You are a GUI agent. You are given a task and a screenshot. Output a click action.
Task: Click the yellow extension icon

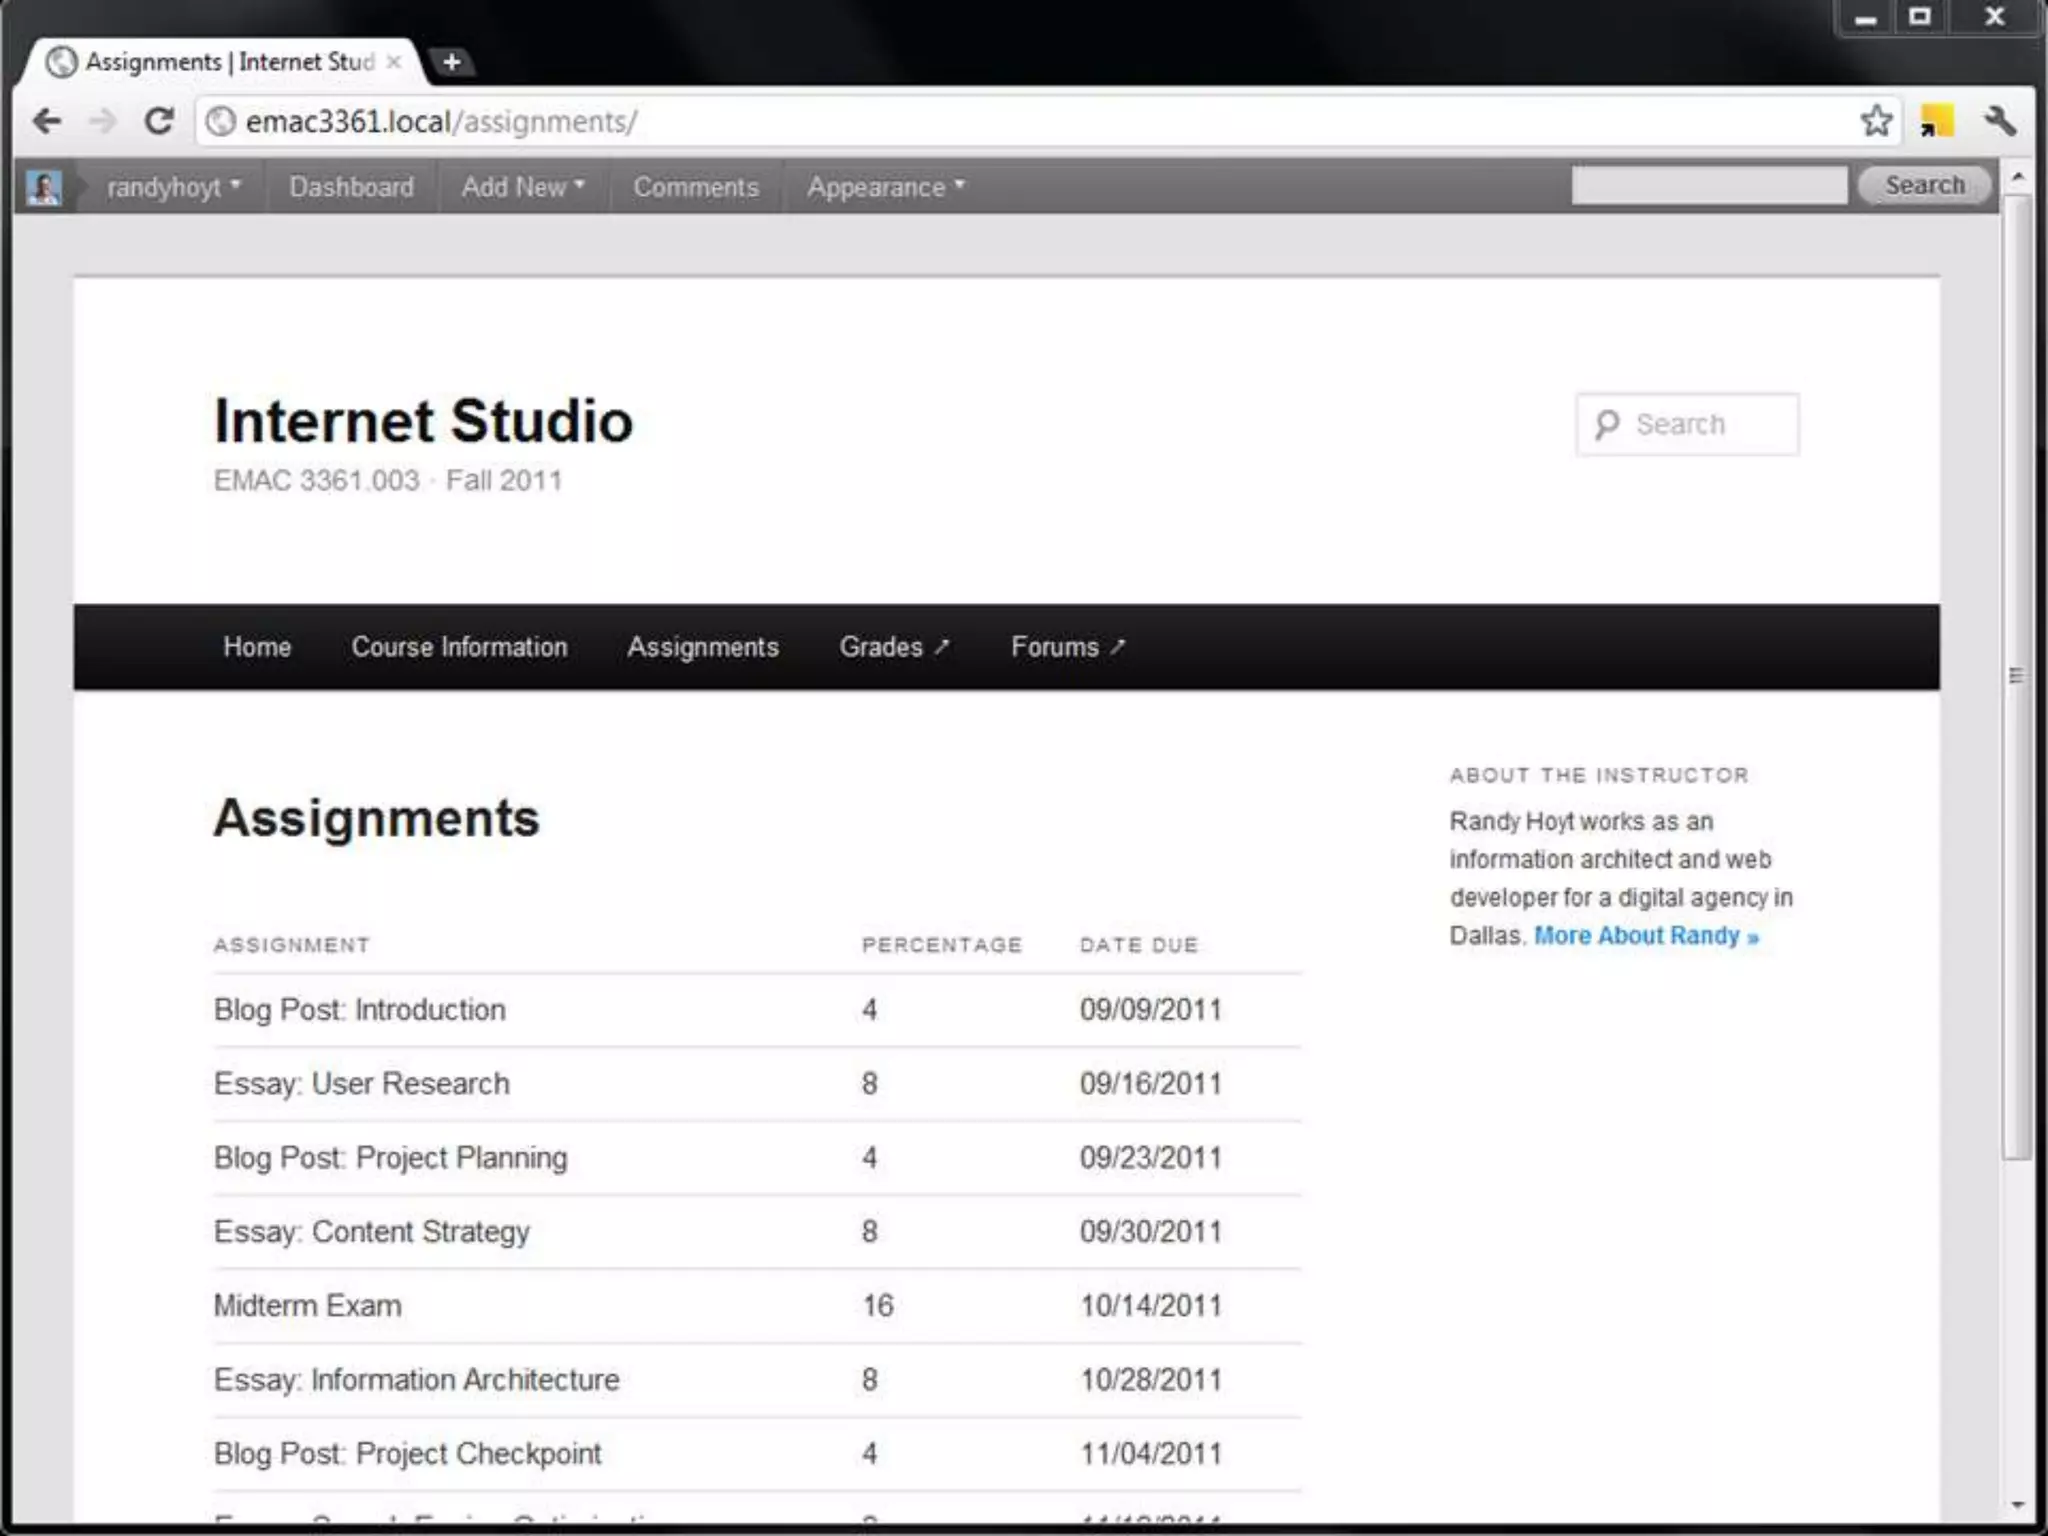tap(1937, 121)
